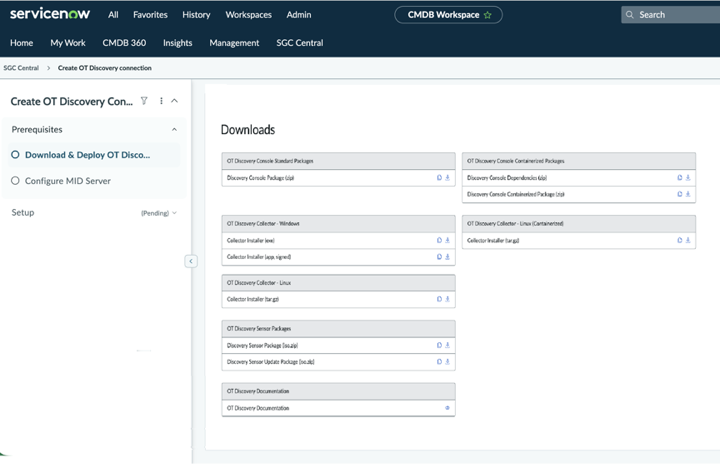The height and width of the screenshot is (468, 720).
Task: Open the History menu
Action: click(196, 15)
